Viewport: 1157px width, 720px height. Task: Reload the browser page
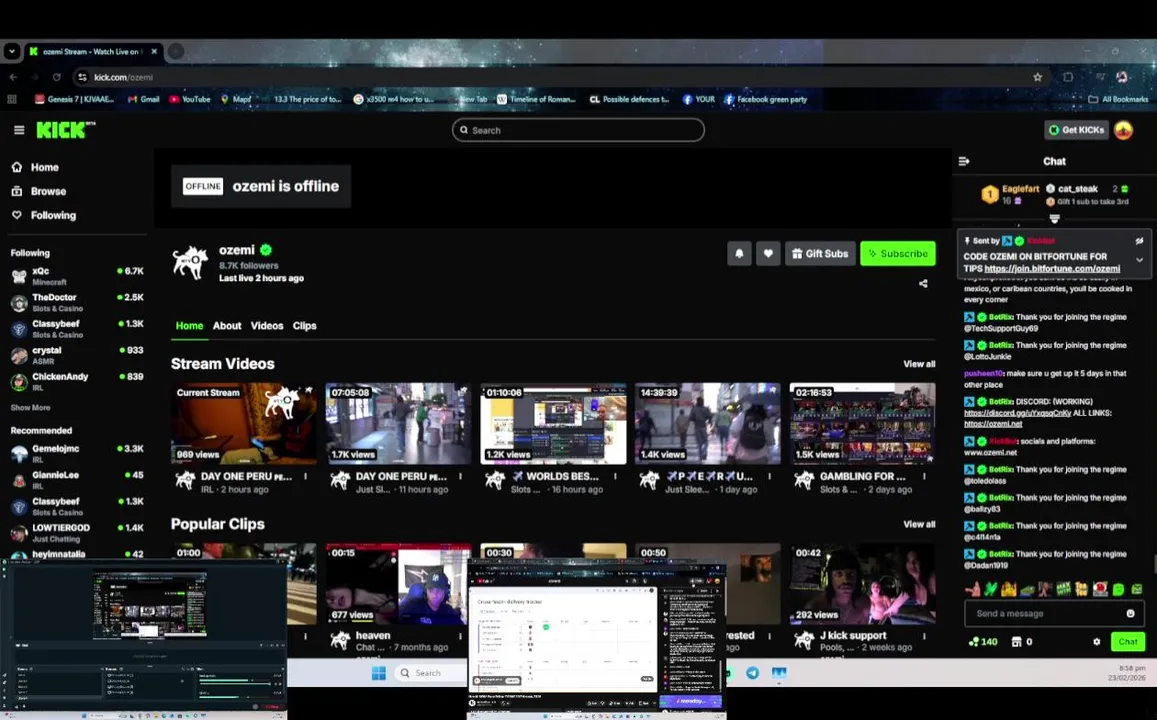point(56,77)
